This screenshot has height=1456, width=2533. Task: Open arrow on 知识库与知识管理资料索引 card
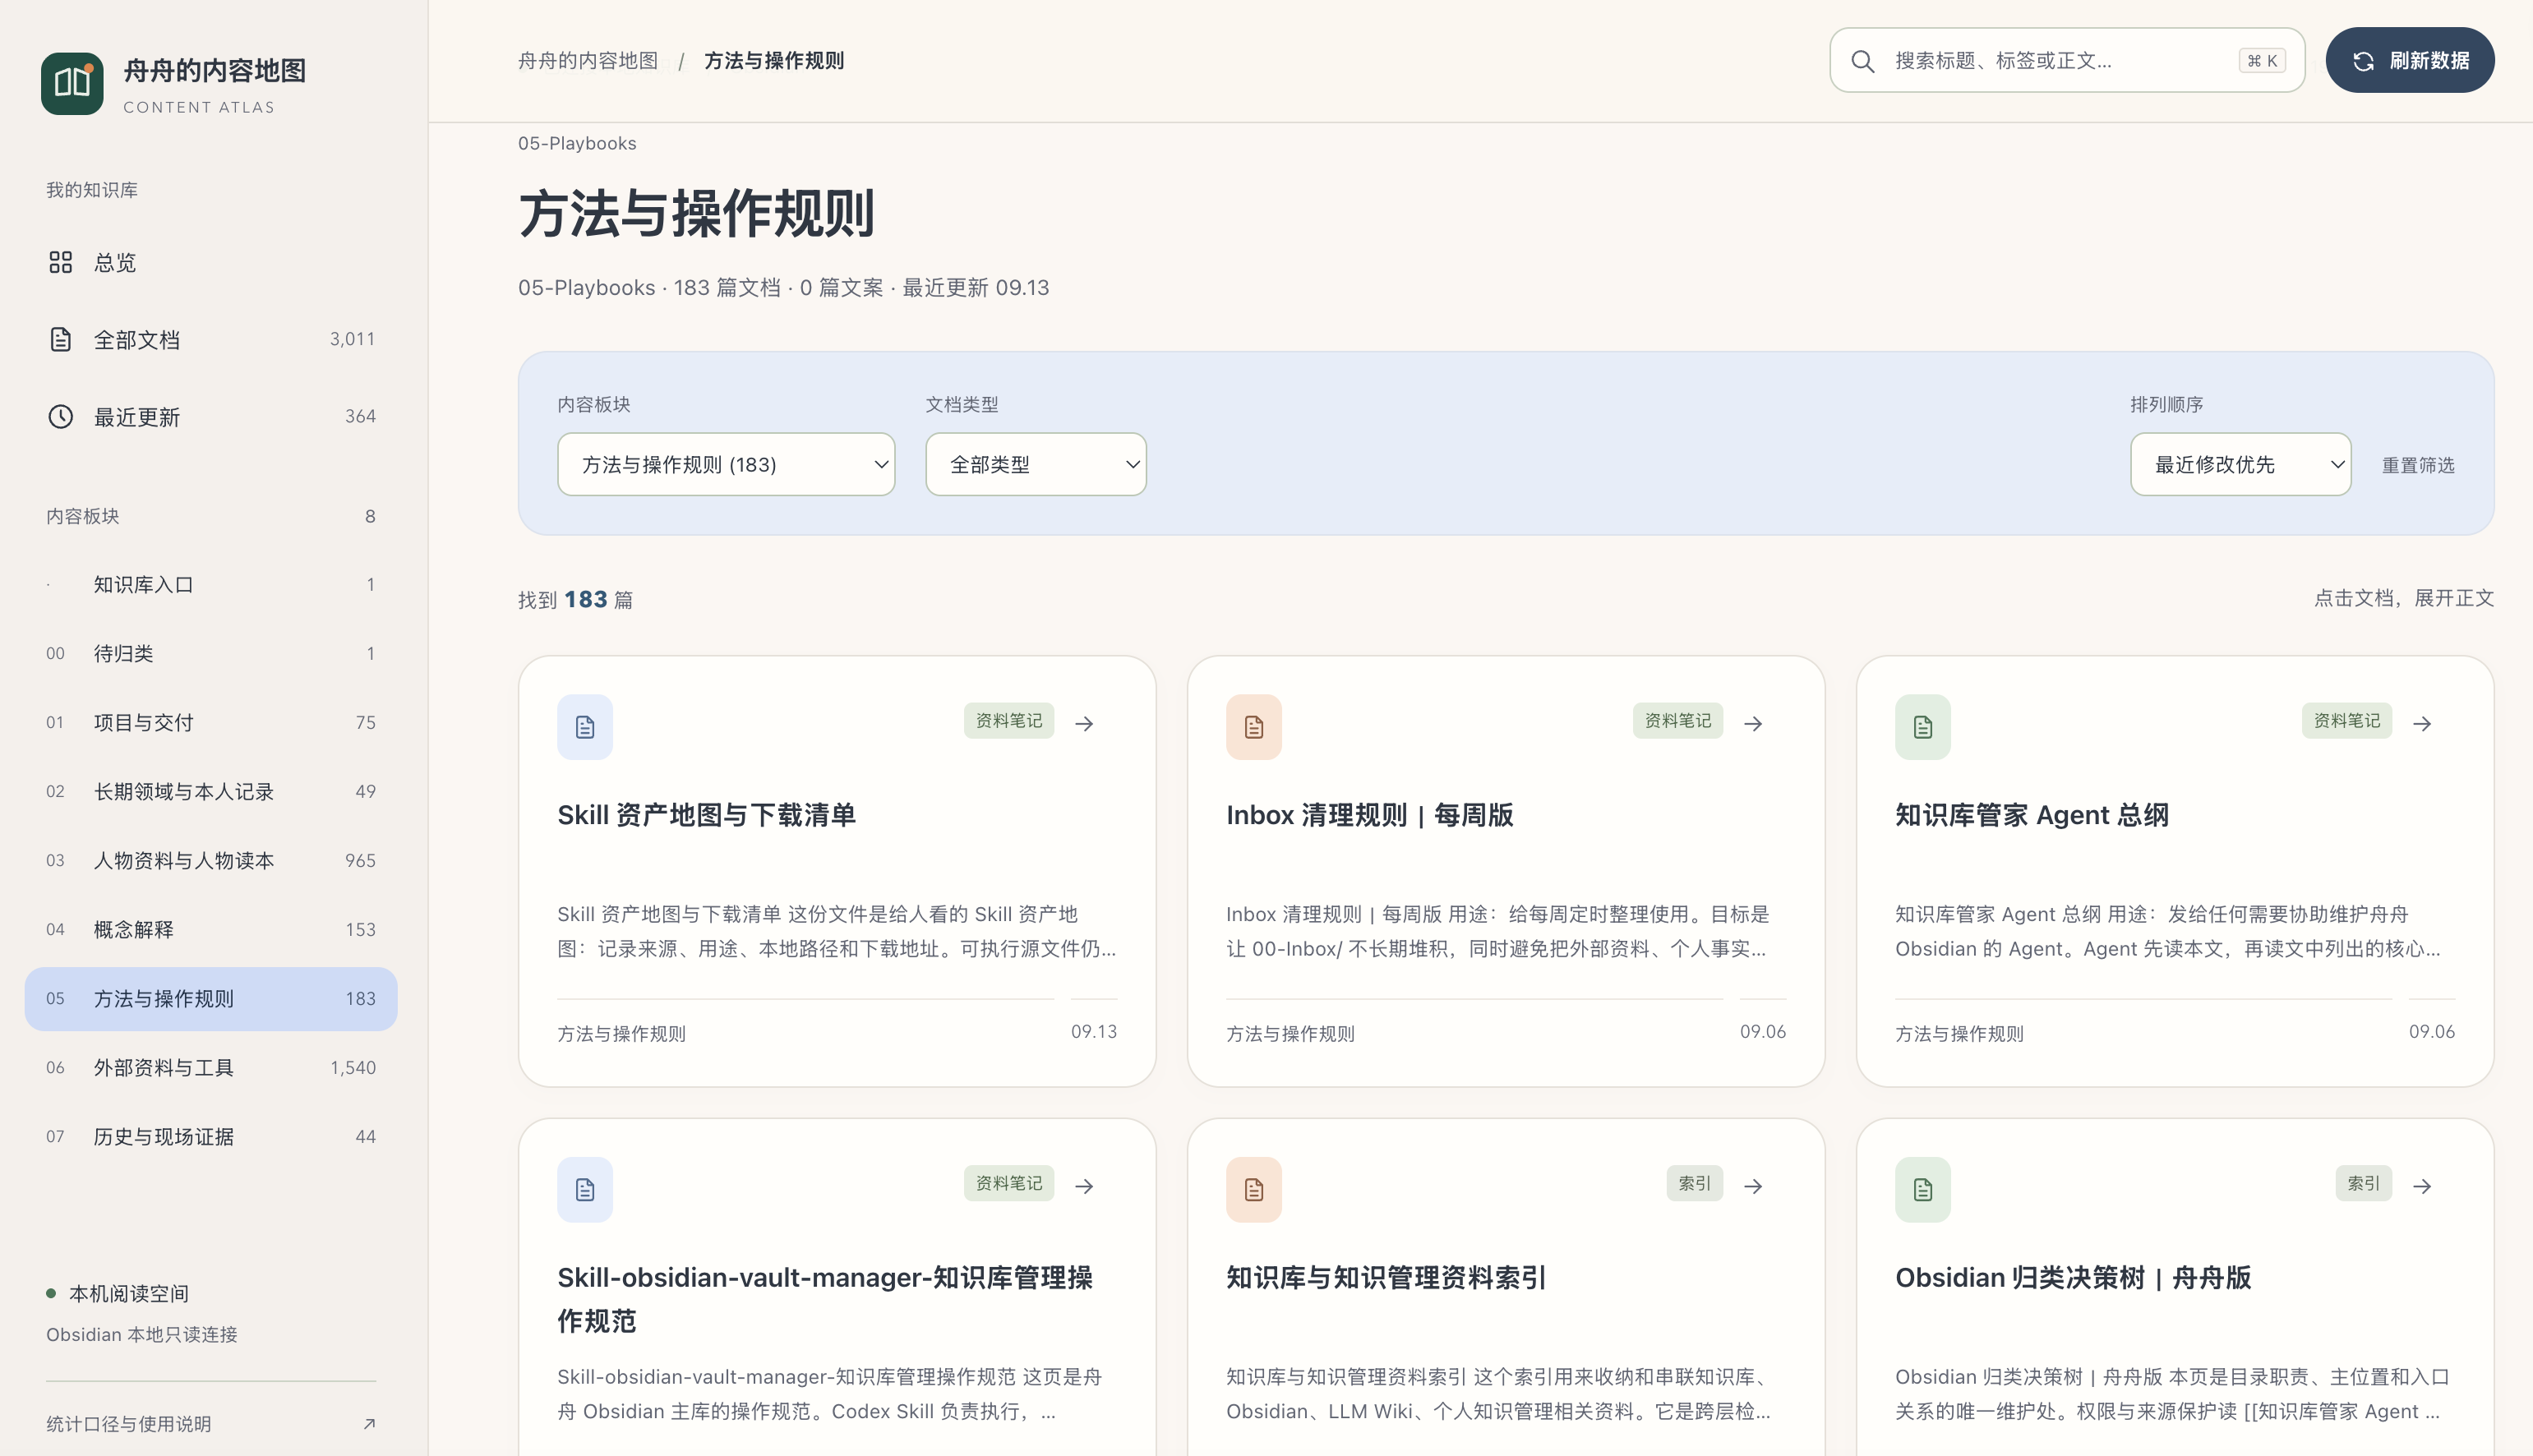1753,1186
